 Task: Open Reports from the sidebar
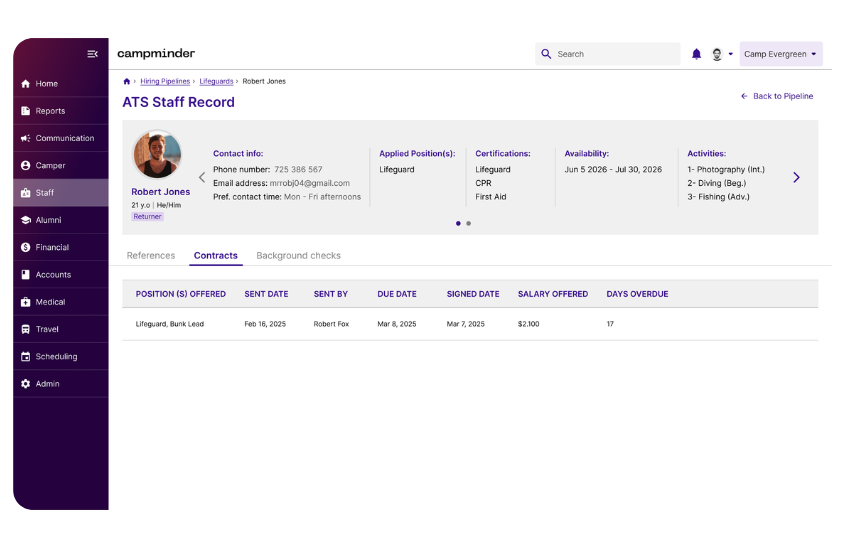tap(50, 111)
